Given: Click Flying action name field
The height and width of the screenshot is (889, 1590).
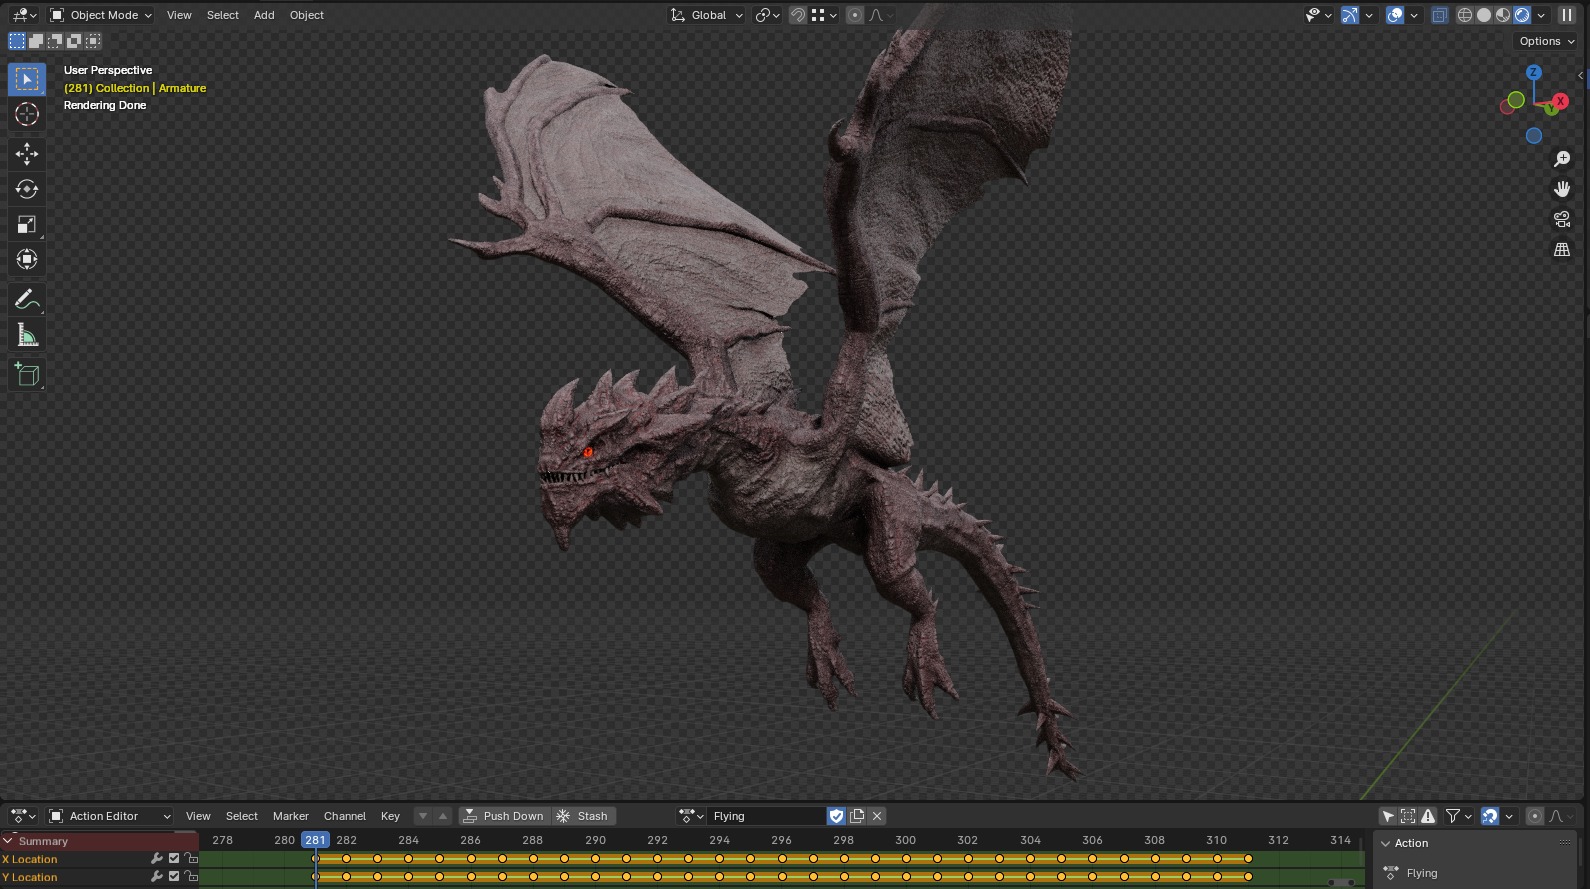Looking at the screenshot, I should [766, 816].
